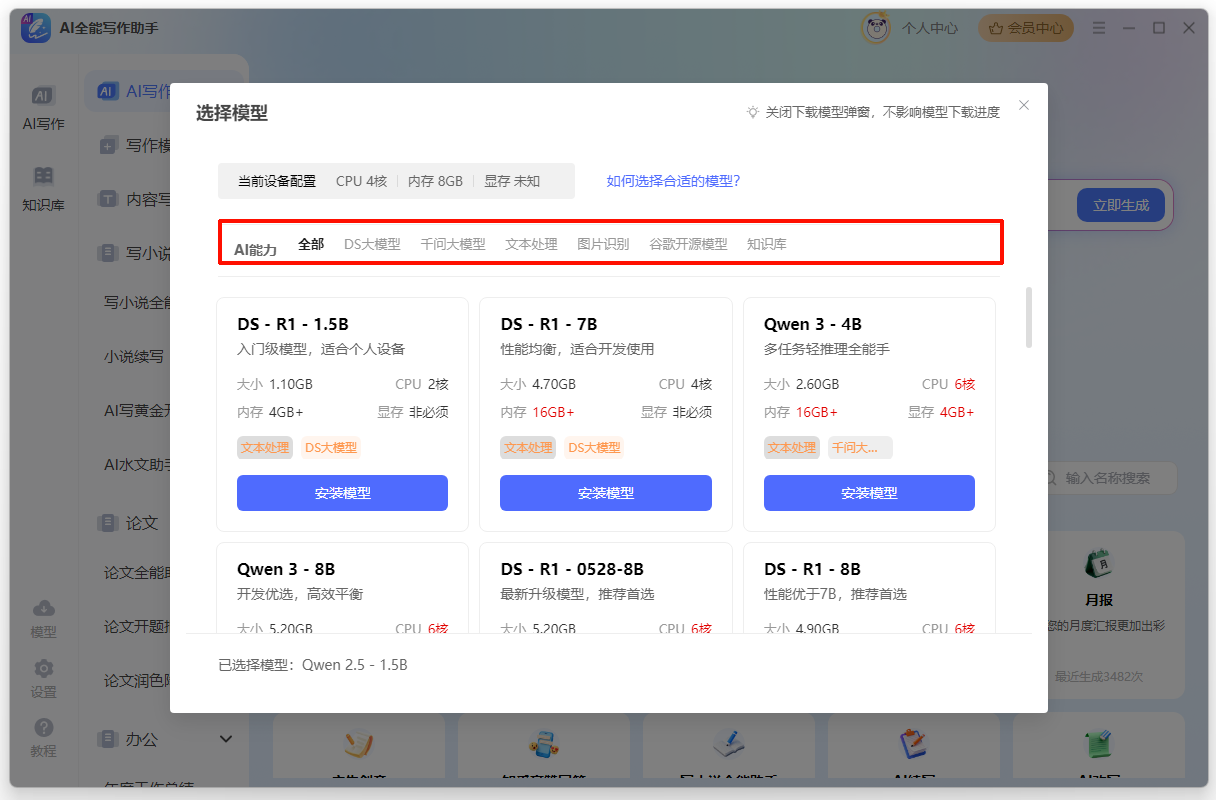
Task: Click the AI写作 sidebar icon
Action: pyautogui.click(x=42, y=96)
